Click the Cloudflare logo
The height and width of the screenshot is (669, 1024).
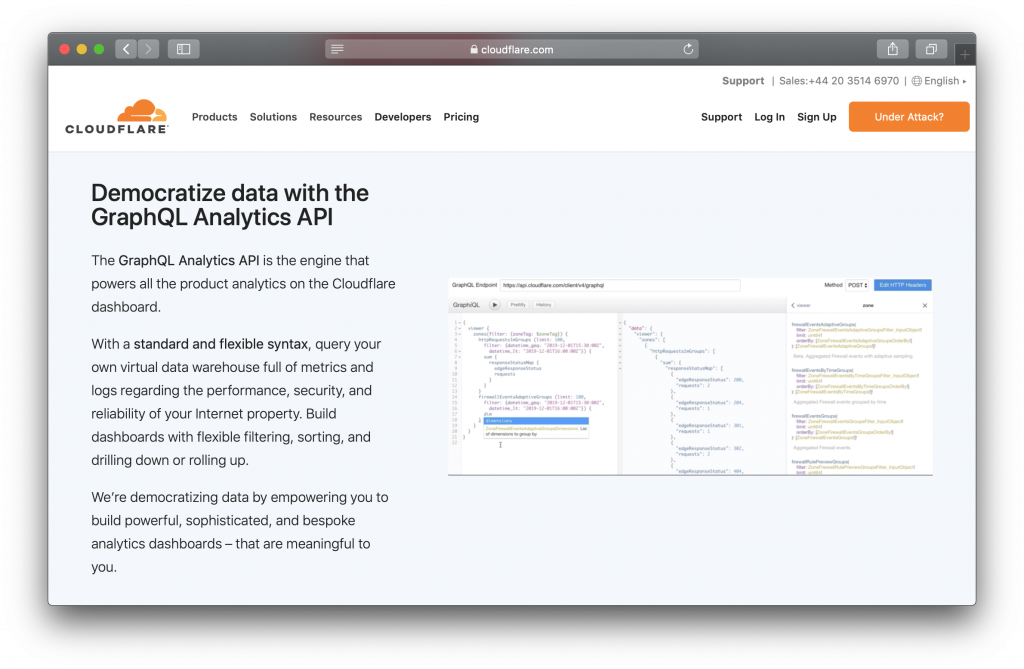pos(117,117)
